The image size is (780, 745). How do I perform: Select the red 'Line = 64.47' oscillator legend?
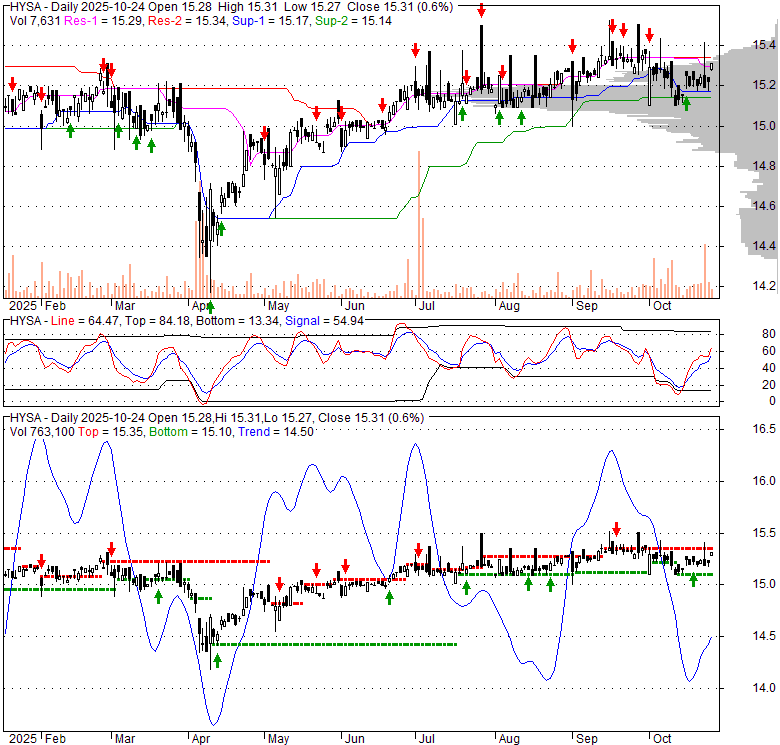click(x=85, y=321)
